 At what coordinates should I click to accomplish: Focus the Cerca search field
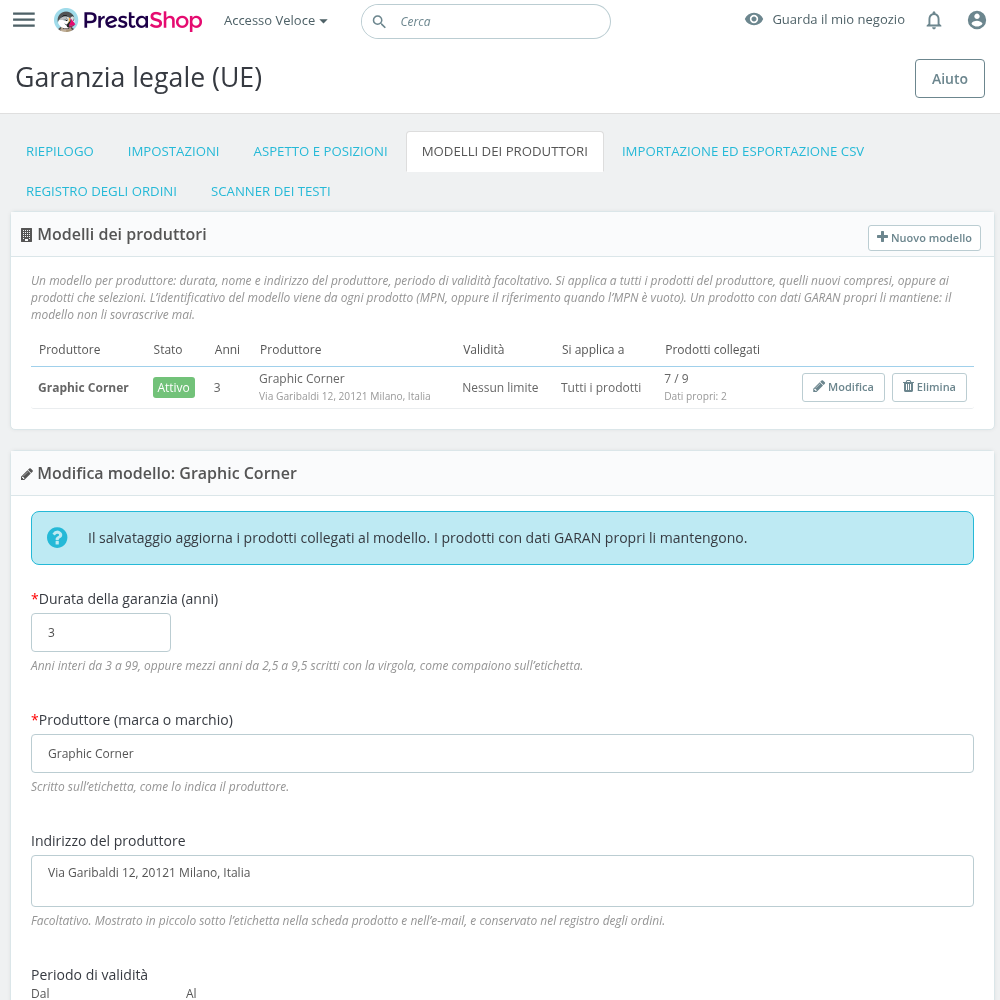486,22
